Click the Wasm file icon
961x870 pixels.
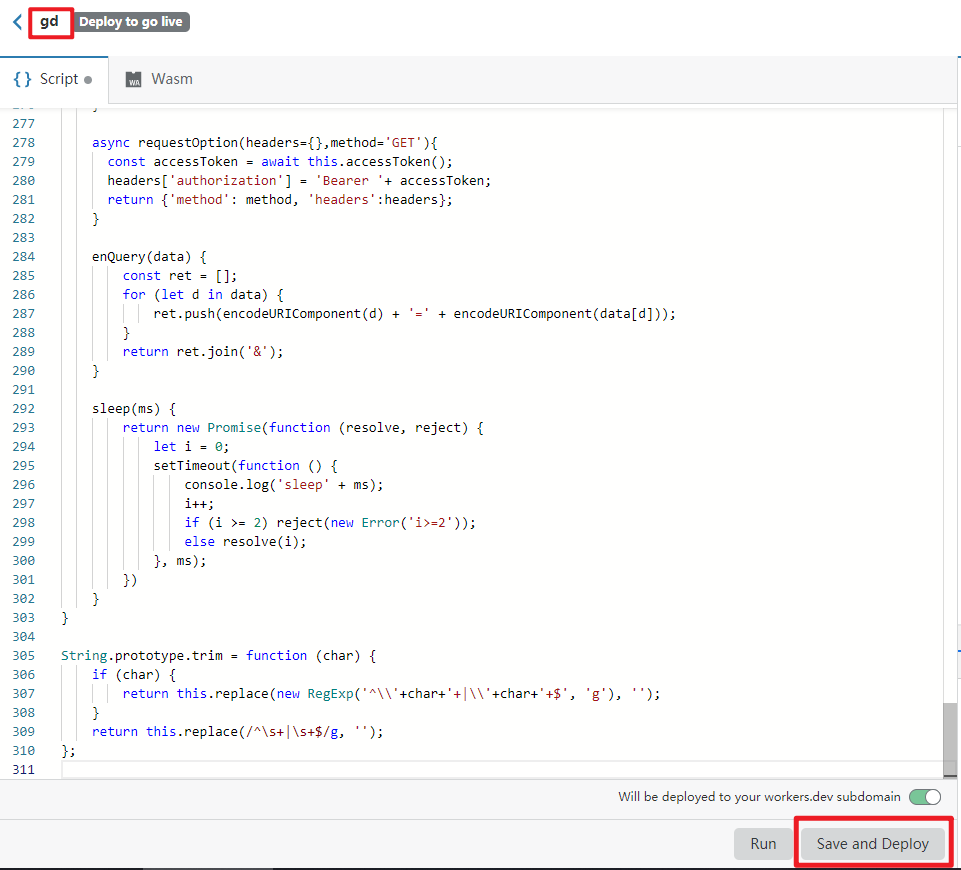click(133, 80)
